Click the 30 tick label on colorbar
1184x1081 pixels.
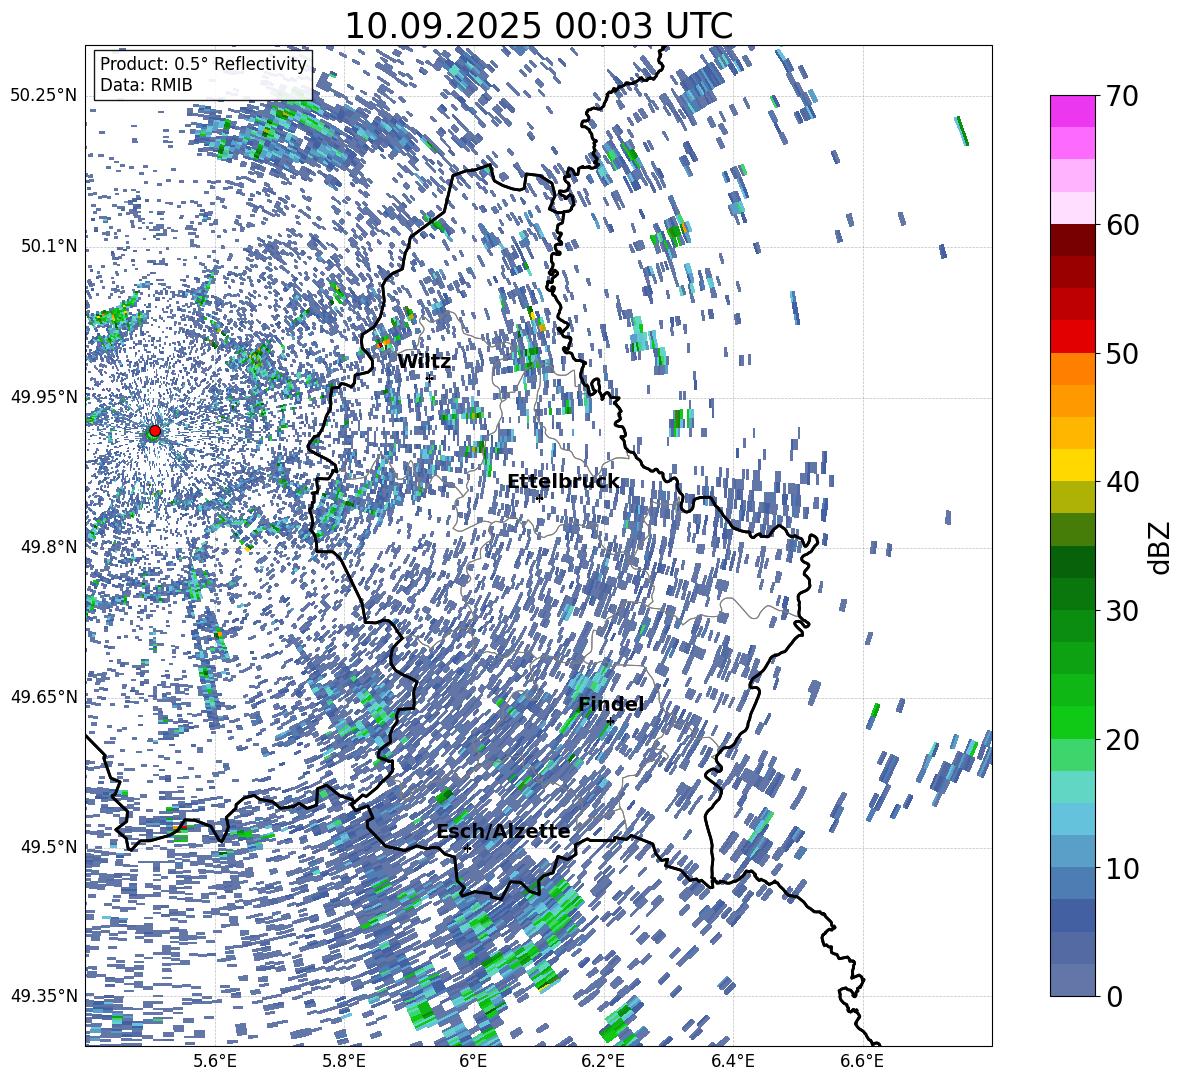click(1124, 611)
